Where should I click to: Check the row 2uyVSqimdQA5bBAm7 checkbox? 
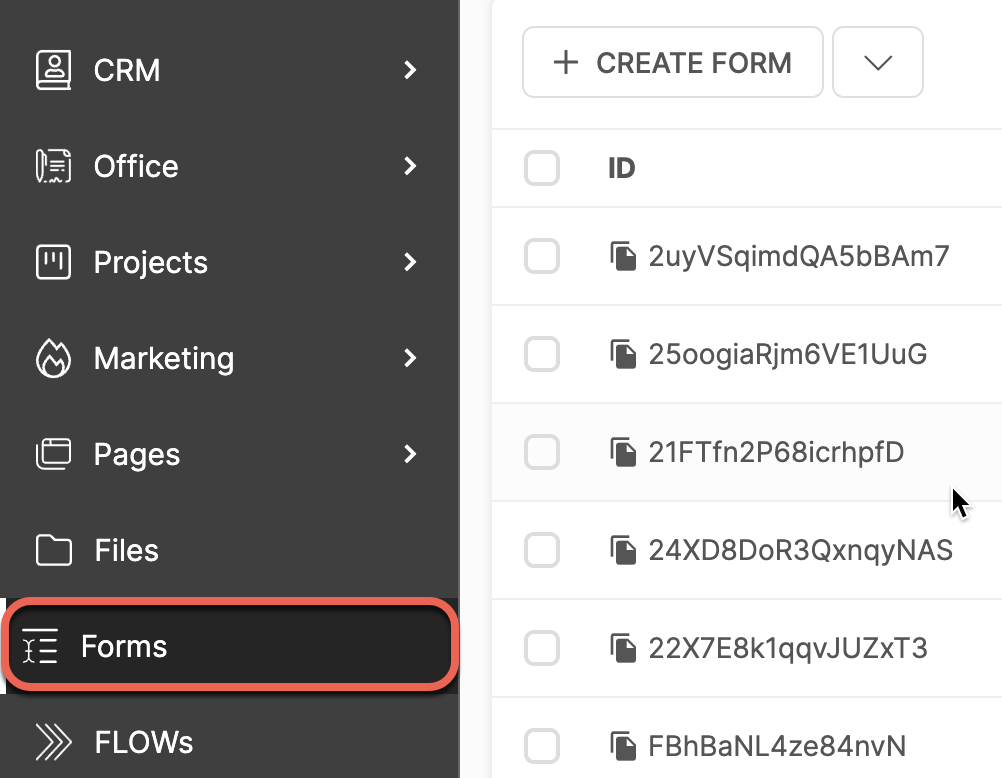click(x=542, y=256)
